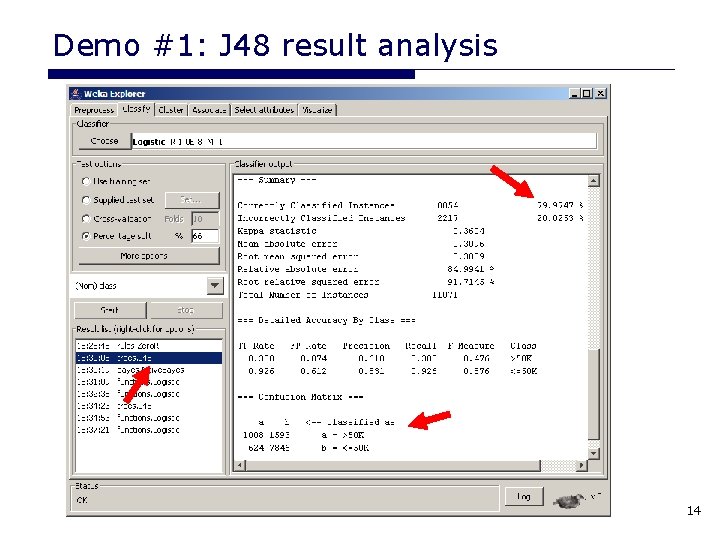Image resolution: width=720 pixels, height=540 pixels.
Task: Click the Incorrectly Classified Instances line
Action: coord(410,218)
